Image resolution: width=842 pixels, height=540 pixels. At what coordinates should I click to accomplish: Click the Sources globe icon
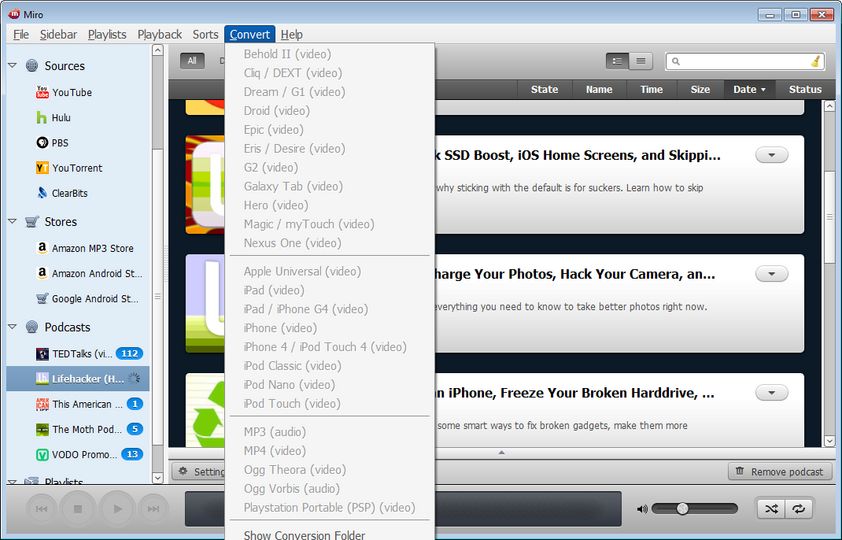(32, 65)
